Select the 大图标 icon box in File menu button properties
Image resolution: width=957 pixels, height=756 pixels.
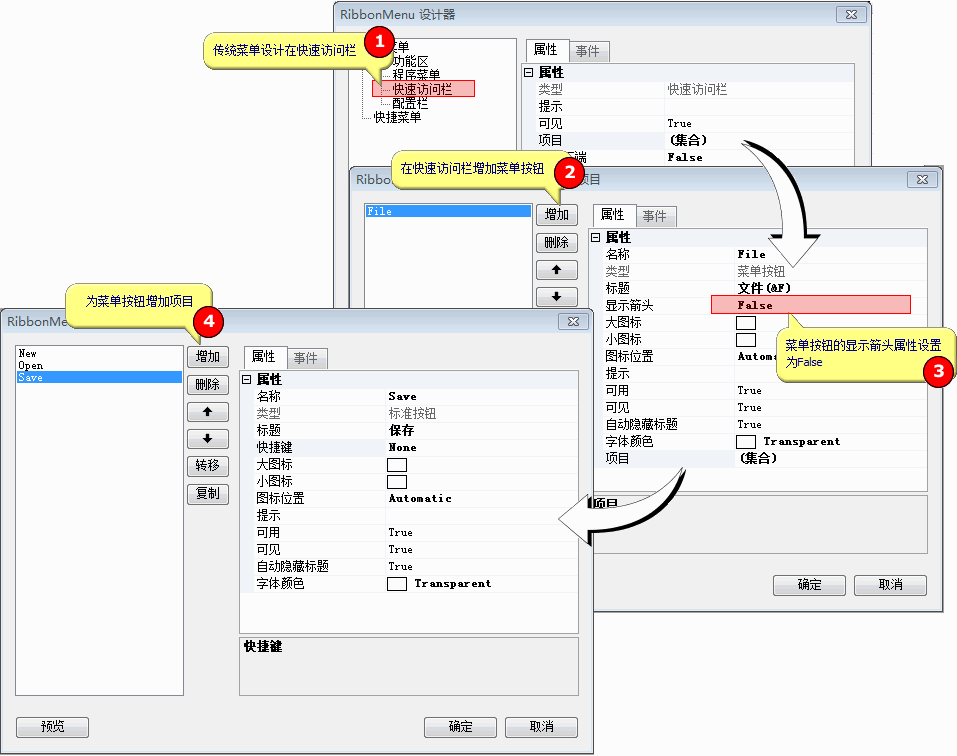pyautogui.click(x=746, y=323)
